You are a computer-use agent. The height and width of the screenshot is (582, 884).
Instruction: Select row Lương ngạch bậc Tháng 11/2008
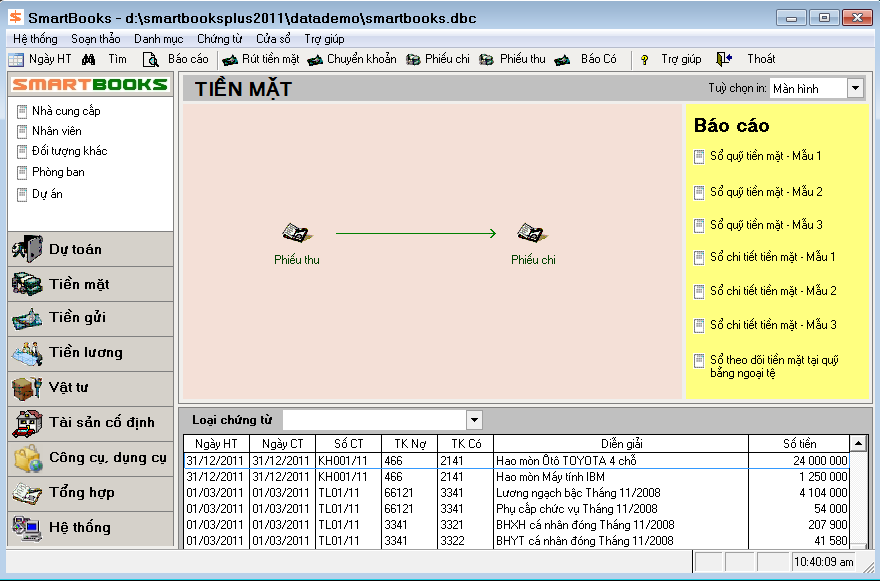516,493
